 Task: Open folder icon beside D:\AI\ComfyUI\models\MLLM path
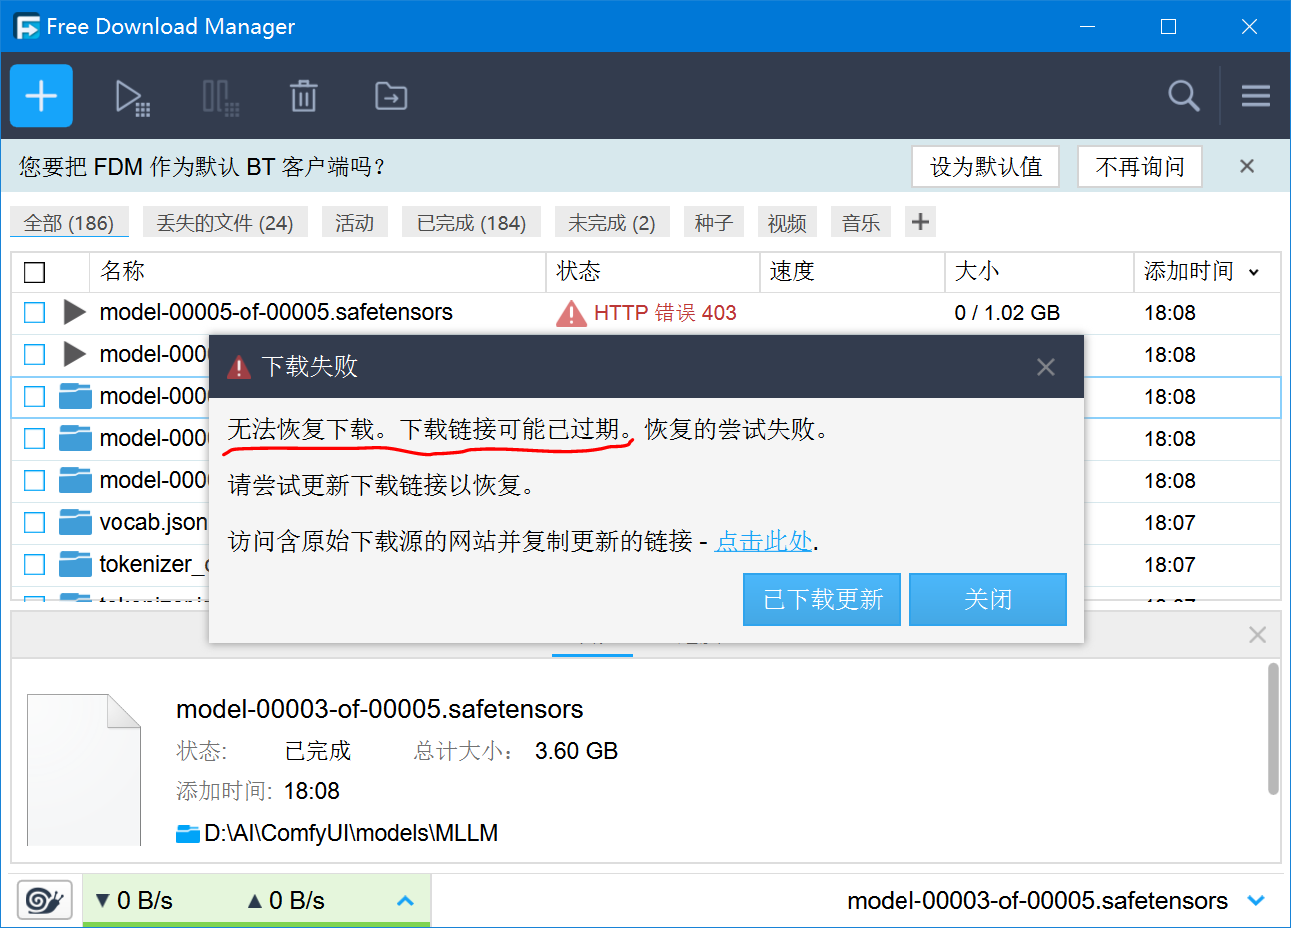click(x=188, y=832)
